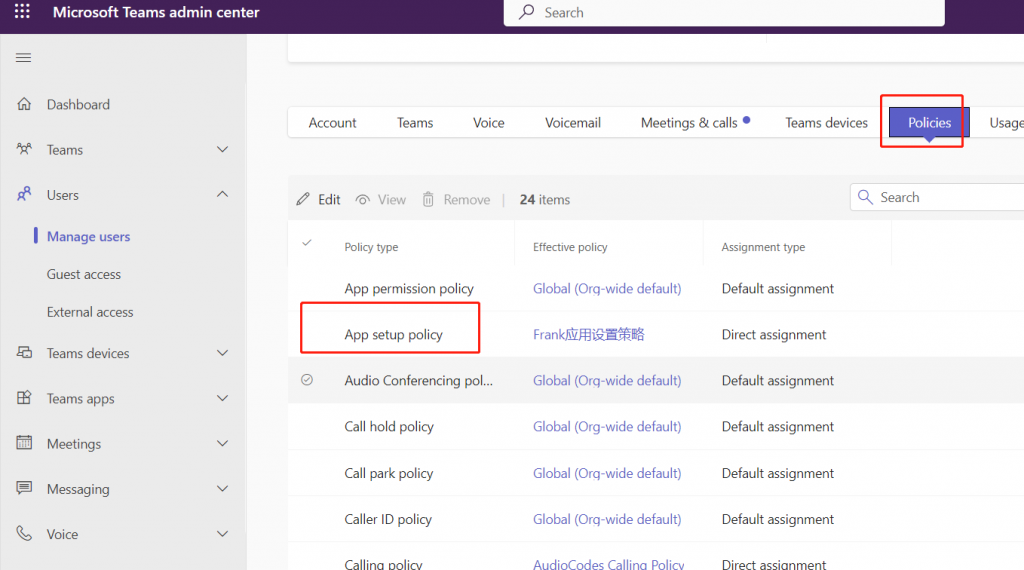Expand the Teams devices section chevron

tap(223, 353)
